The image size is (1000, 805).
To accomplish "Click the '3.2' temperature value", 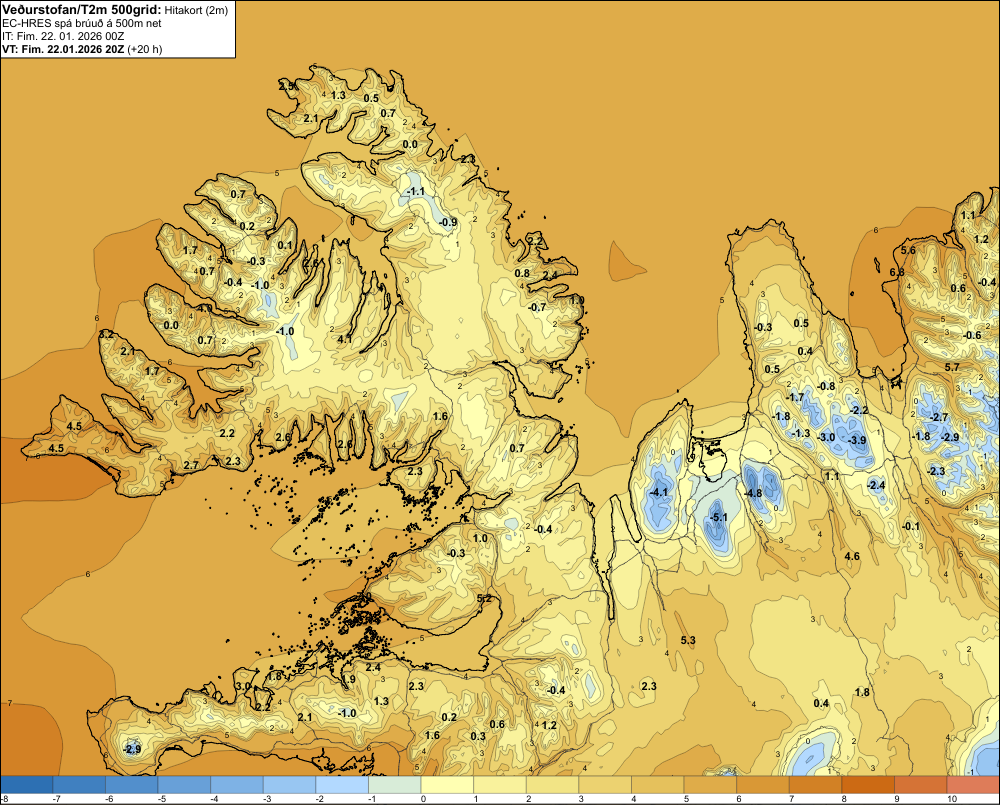I will 107,334.
